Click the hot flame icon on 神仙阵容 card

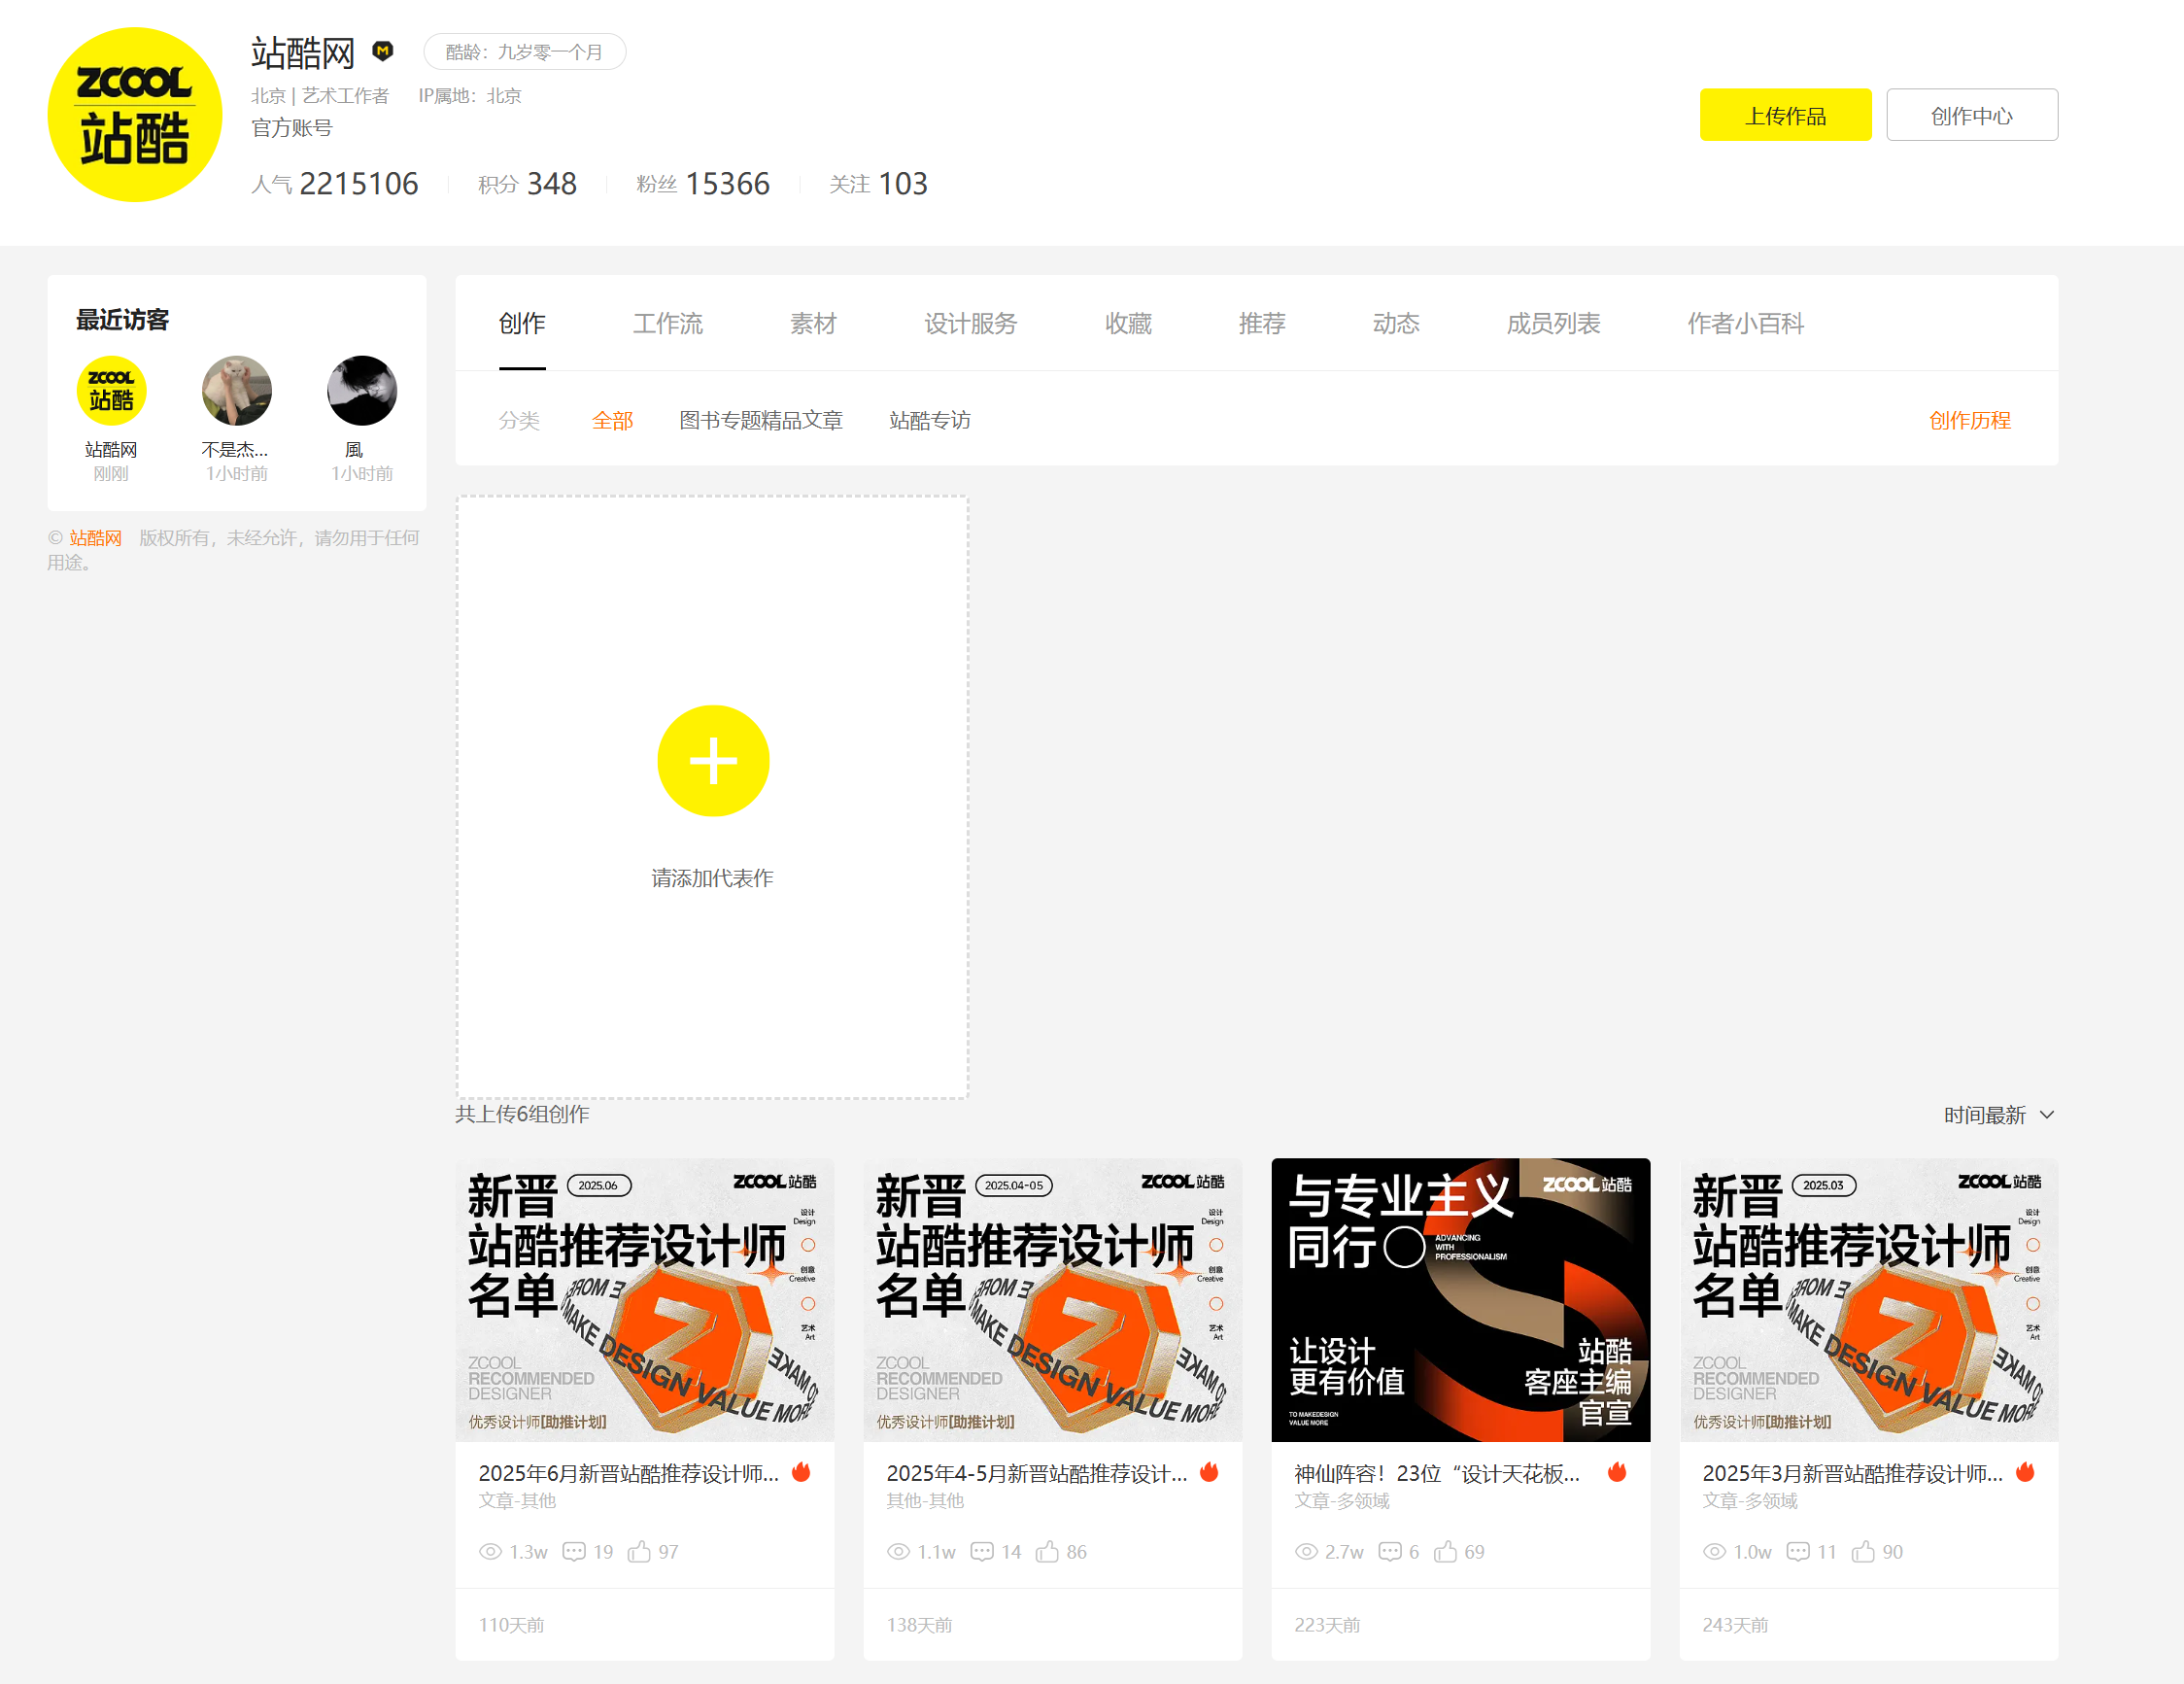point(1617,1472)
